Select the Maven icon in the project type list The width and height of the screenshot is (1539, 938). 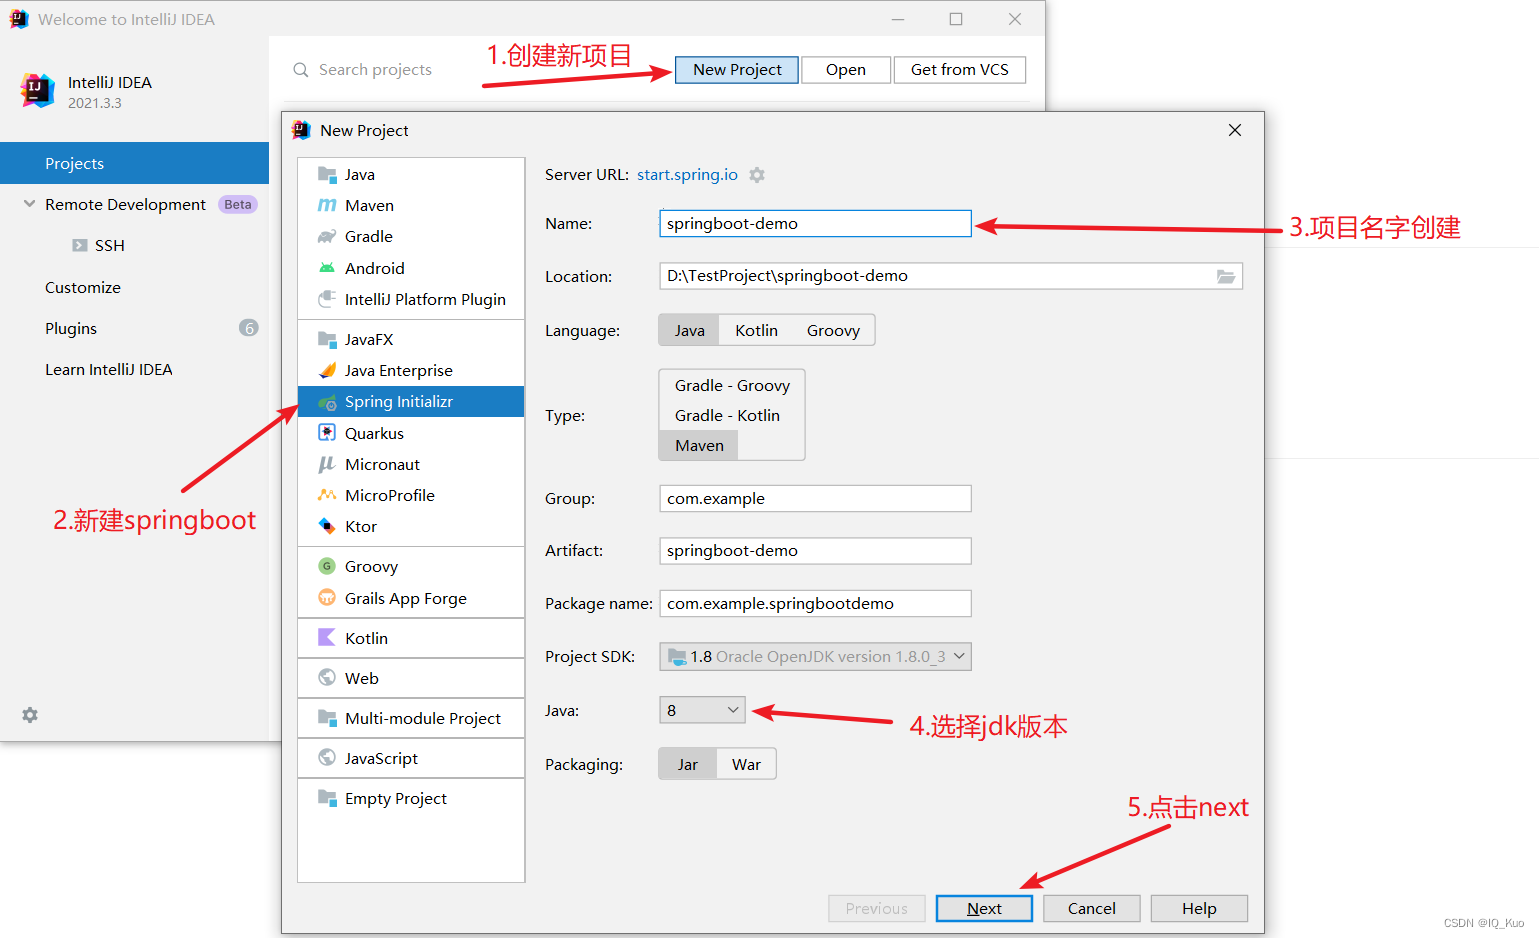pos(327,206)
